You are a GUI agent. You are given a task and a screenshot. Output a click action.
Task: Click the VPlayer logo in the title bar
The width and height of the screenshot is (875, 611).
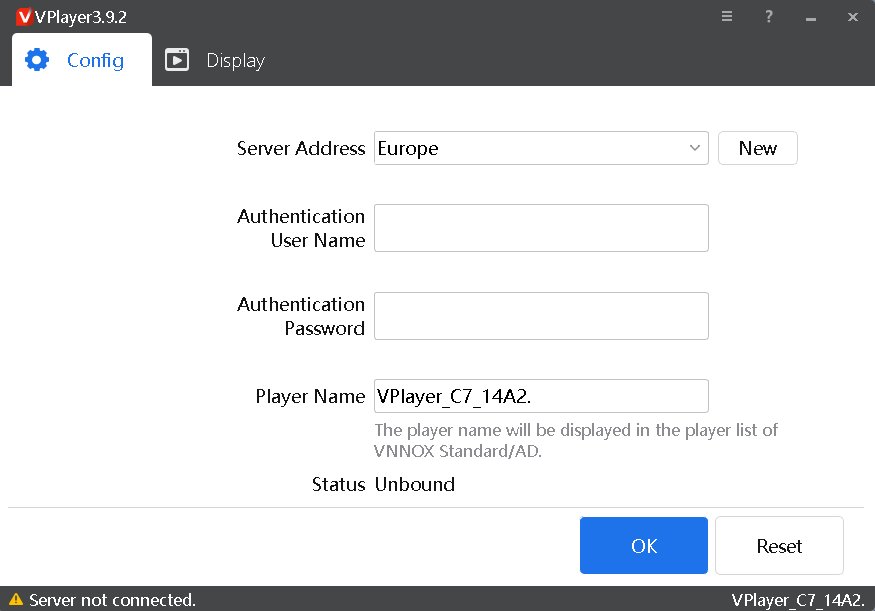click(x=24, y=17)
